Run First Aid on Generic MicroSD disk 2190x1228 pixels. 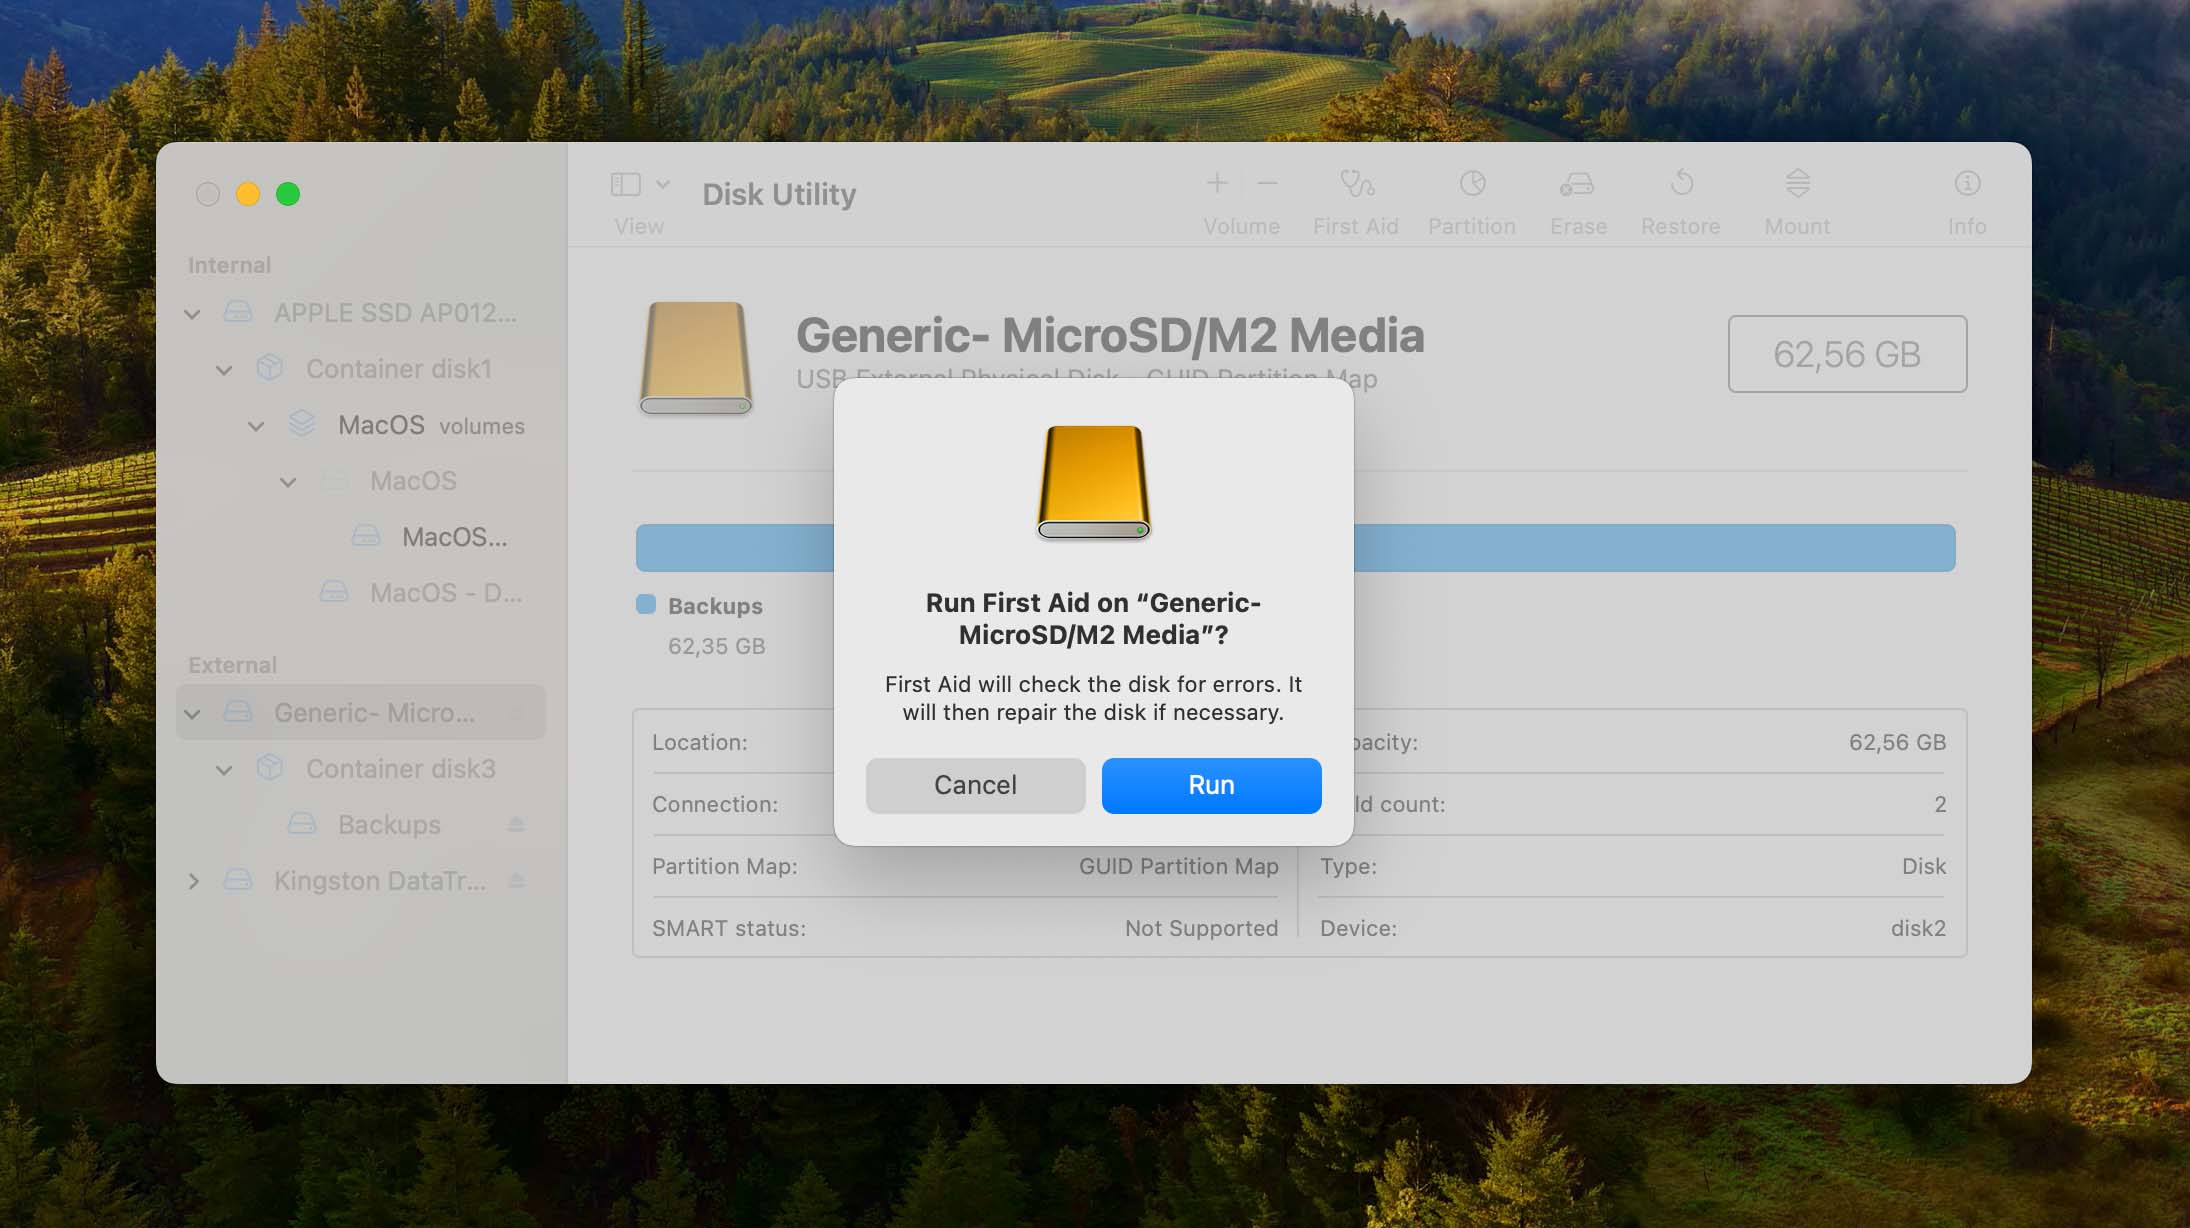[x=1211, y=784]
